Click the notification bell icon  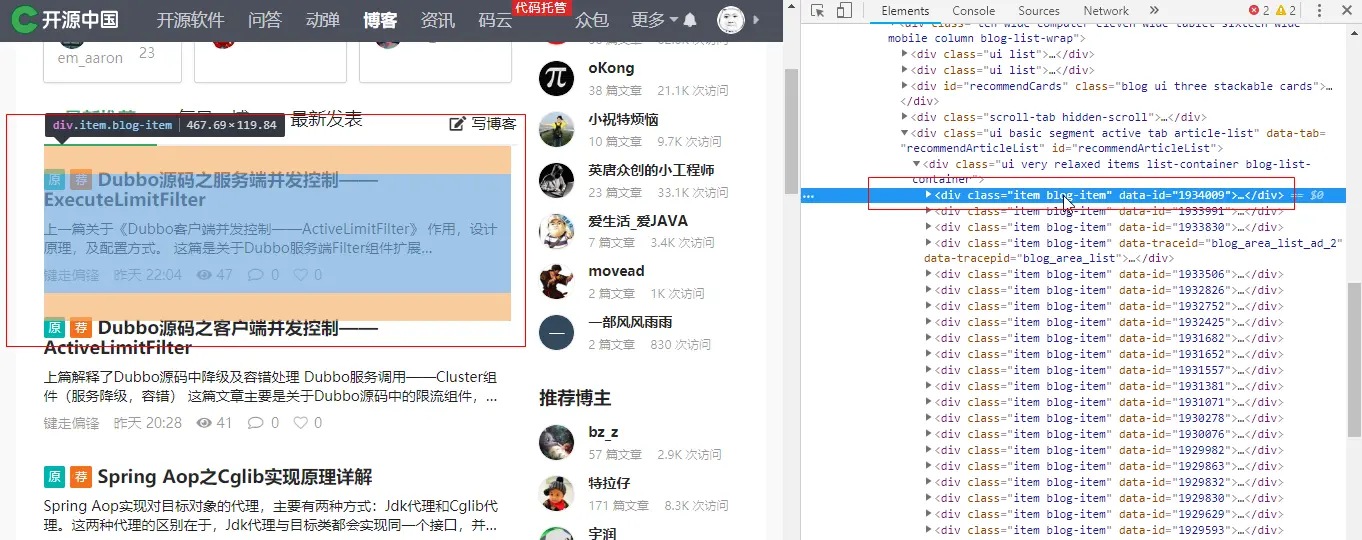pyautogui.click(x=690, y=20)
